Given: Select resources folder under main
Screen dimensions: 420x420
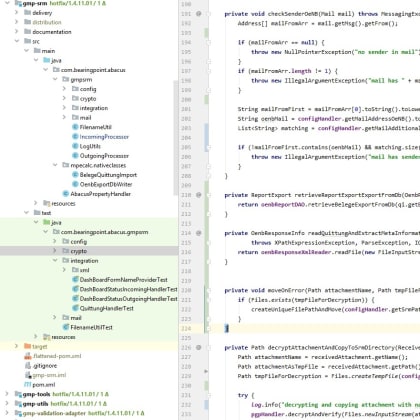Looking at the screenshot, I should pyautogui.click(x=63, y=203).
